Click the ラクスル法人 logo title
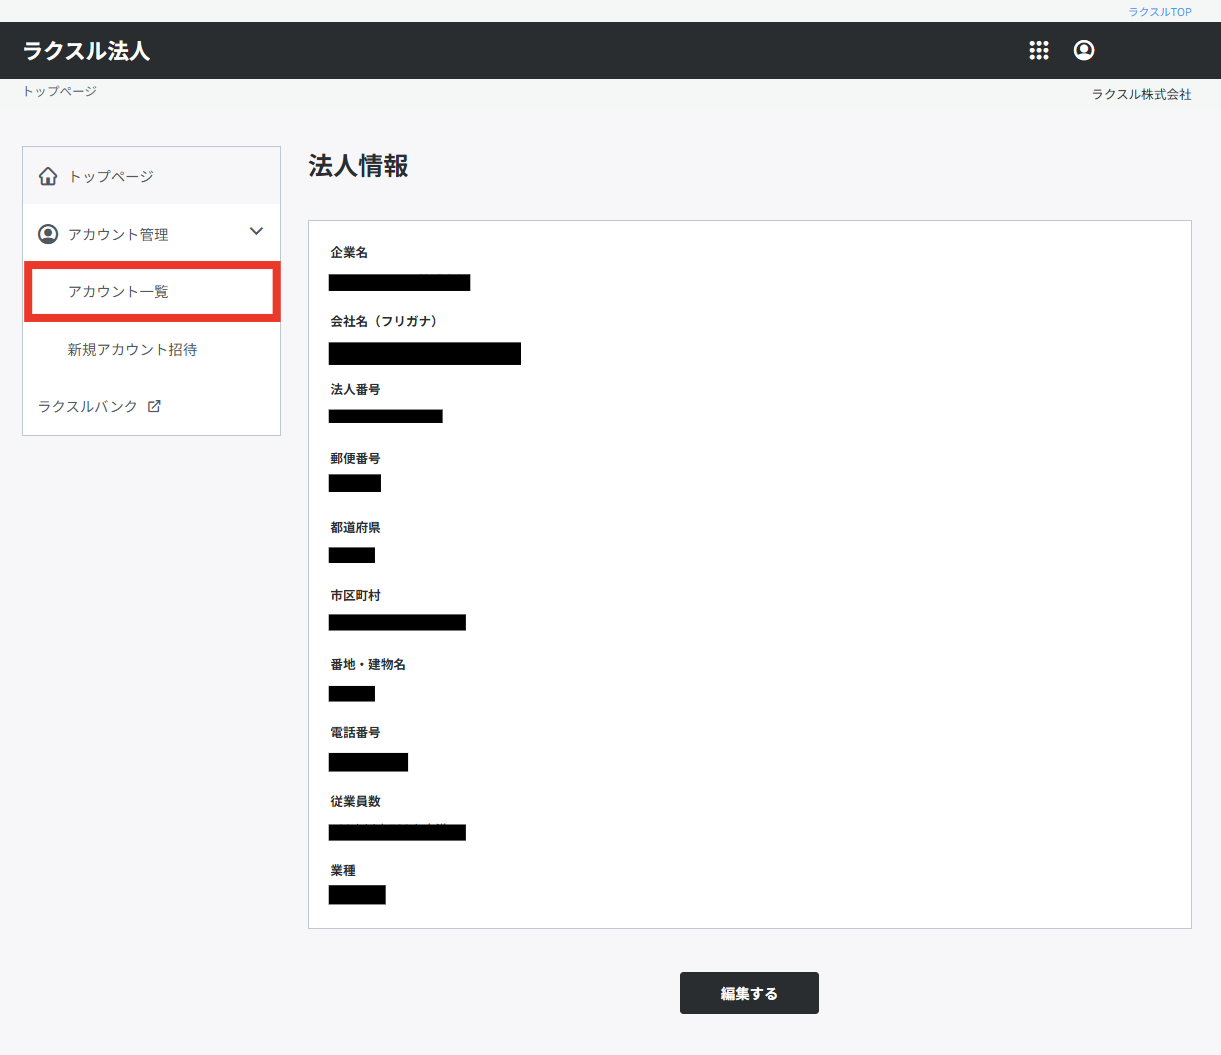This screenshot has height=1055, width=1221. tap(86, 51)
